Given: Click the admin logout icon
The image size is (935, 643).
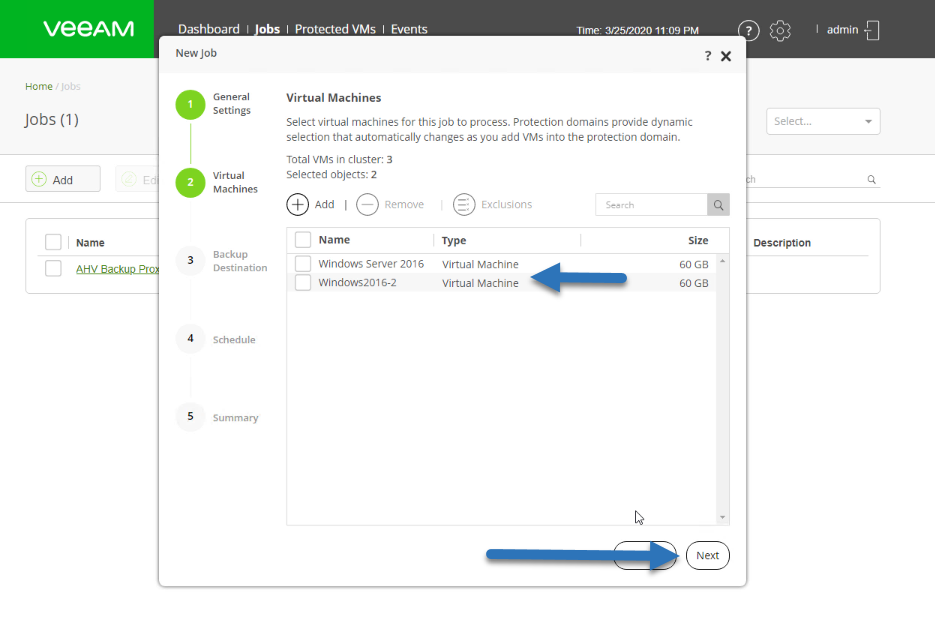Looking at the screenshot, I should click(x=872, y=30).
